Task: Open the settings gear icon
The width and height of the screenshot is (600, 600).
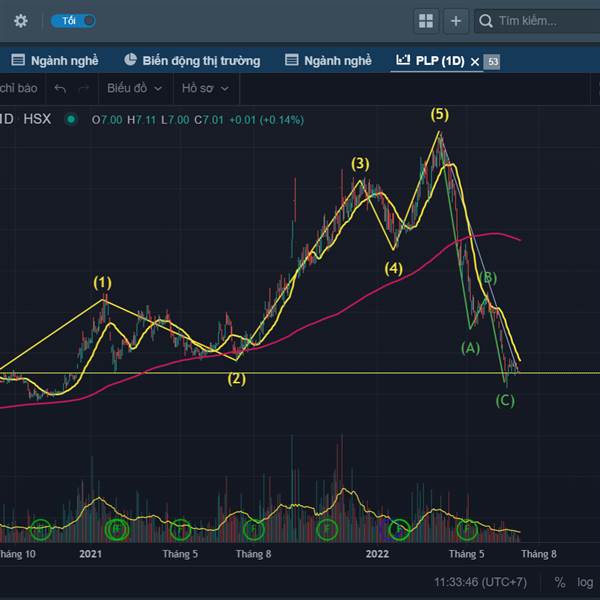Action: [21, 21]
